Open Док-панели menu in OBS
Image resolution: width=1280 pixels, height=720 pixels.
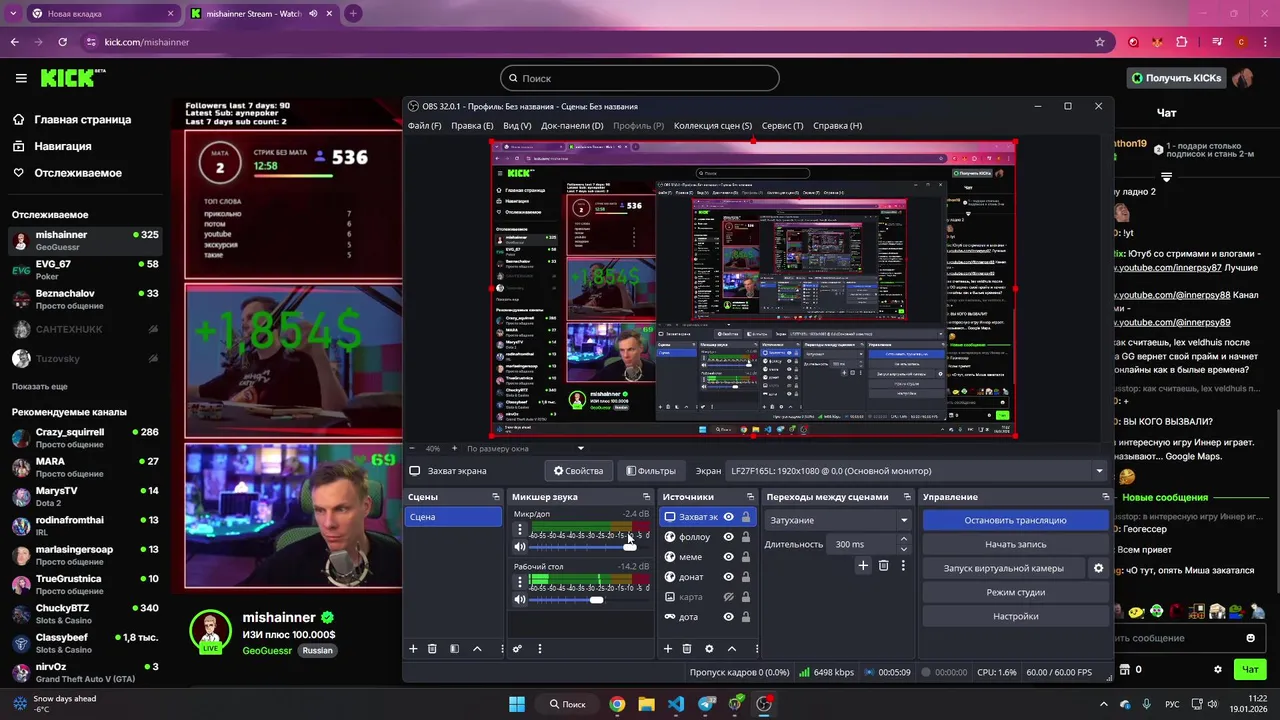[x=572, y=126]
